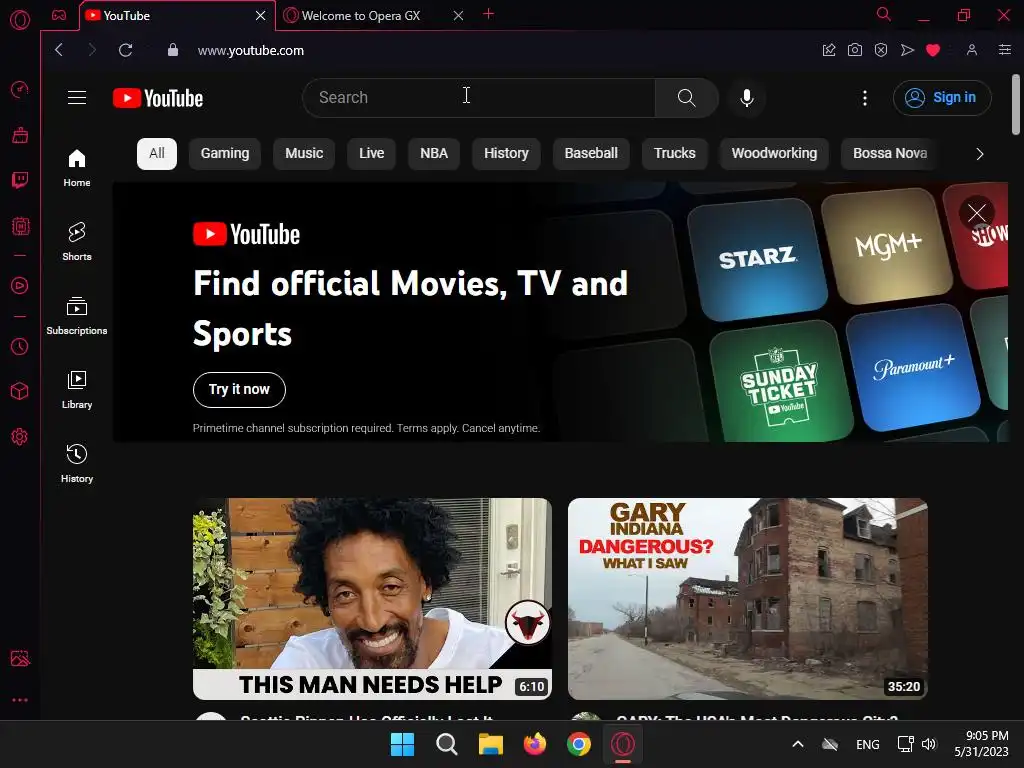Viewport: 1024px width, 768px height.
Task: Click the Try it now button
Action: 239,390
